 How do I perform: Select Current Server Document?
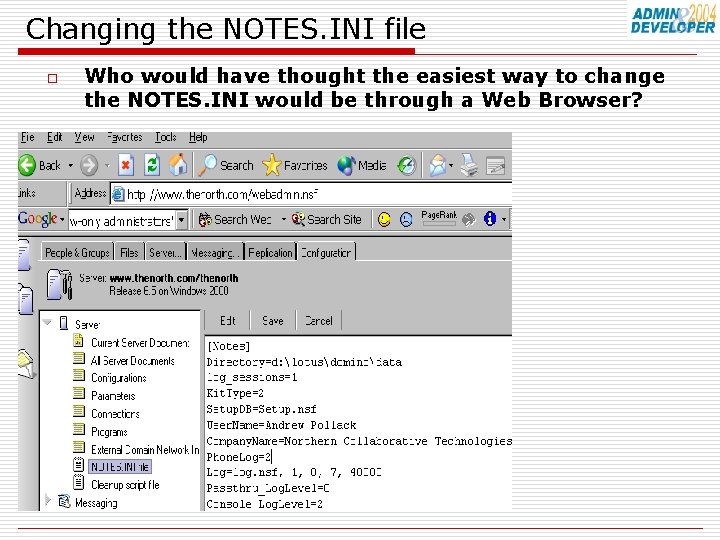click(x=140, y=343)
